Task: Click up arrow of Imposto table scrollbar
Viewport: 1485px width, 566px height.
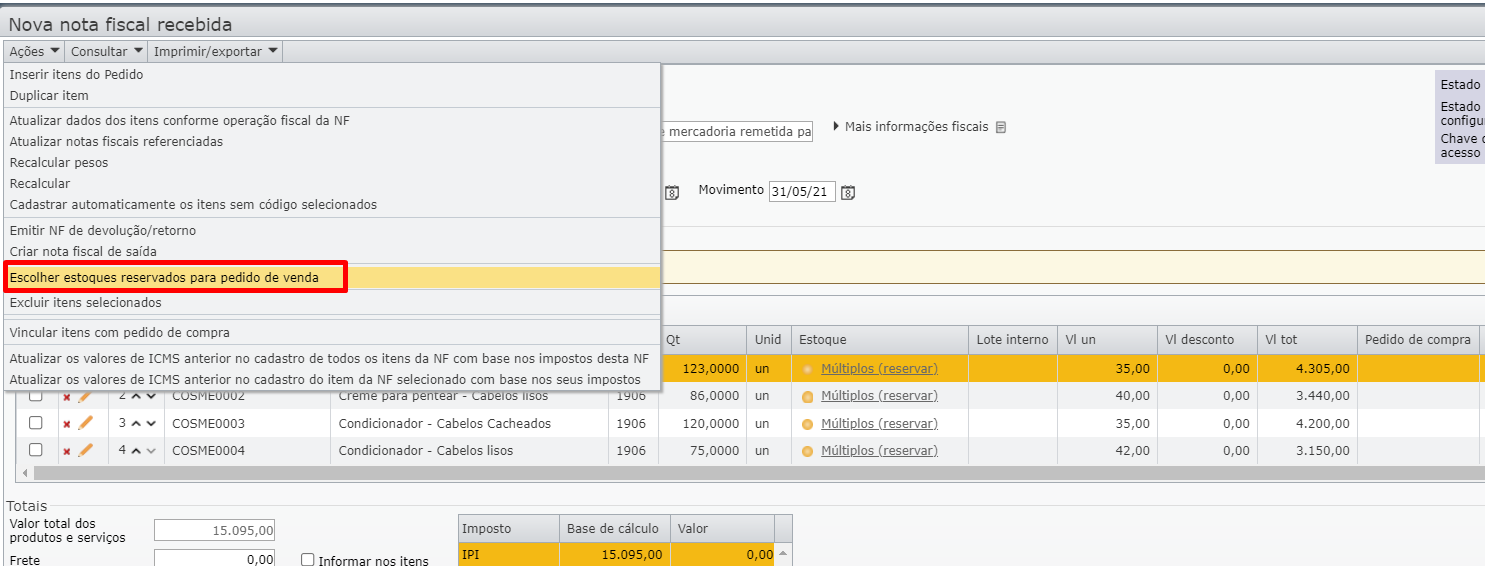Action: [783, 553]
